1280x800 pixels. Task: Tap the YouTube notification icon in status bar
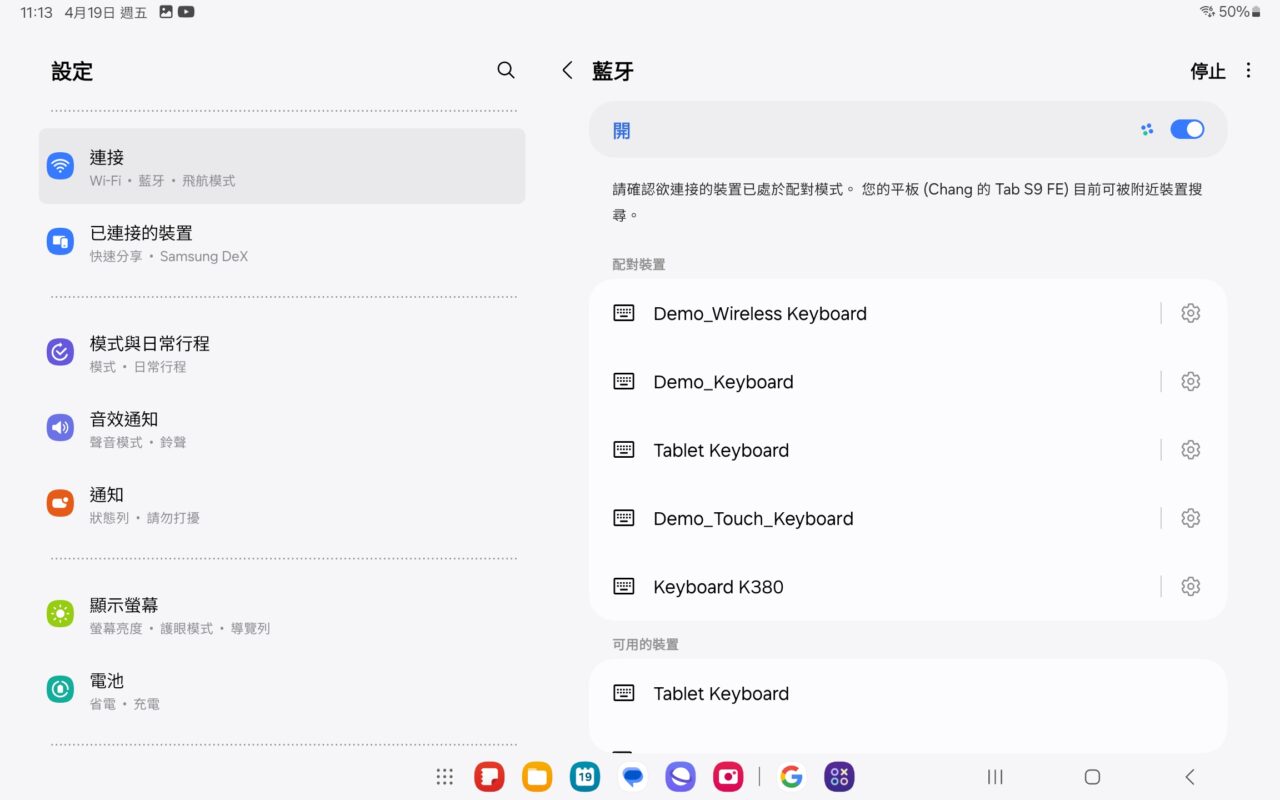click(186, 12)
